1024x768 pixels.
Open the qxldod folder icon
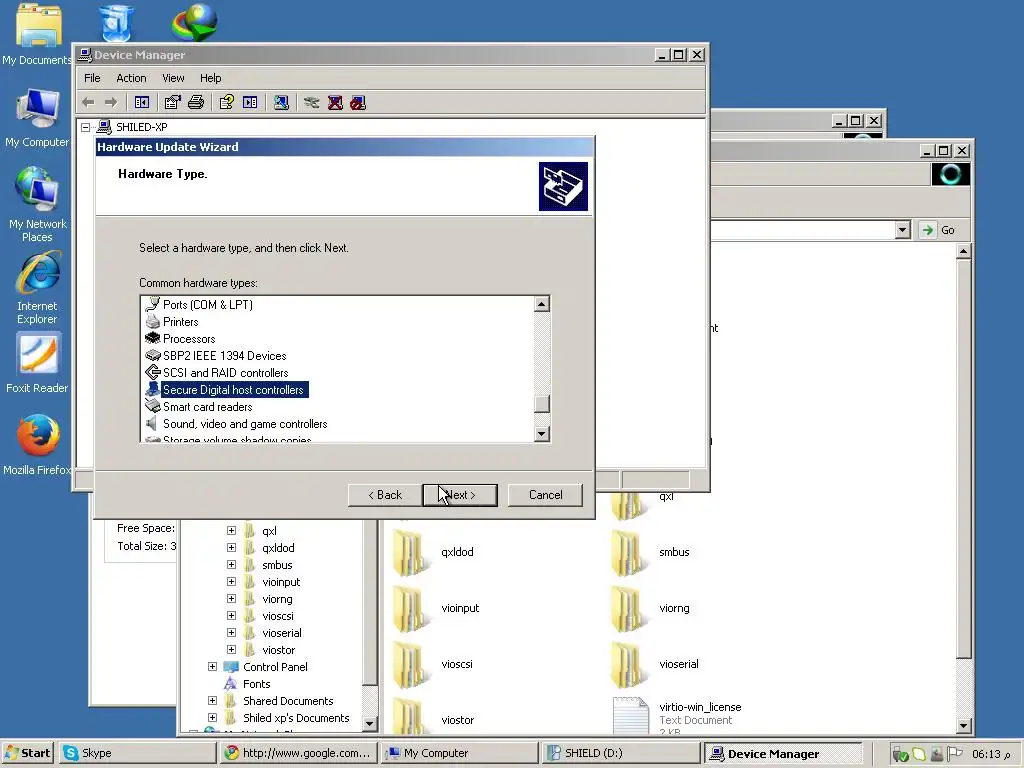(410, 553)
